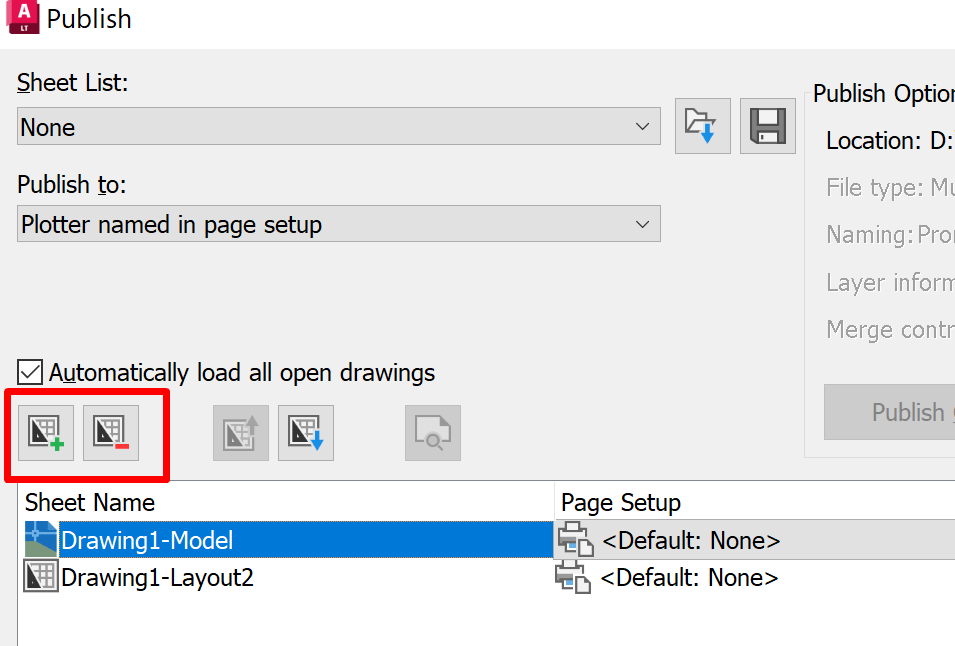Image resolution: width=955 pixels, height=646 pixels.
Task: Click the layout icon beside Drawing1-Layout2
Action: [40, 577]
